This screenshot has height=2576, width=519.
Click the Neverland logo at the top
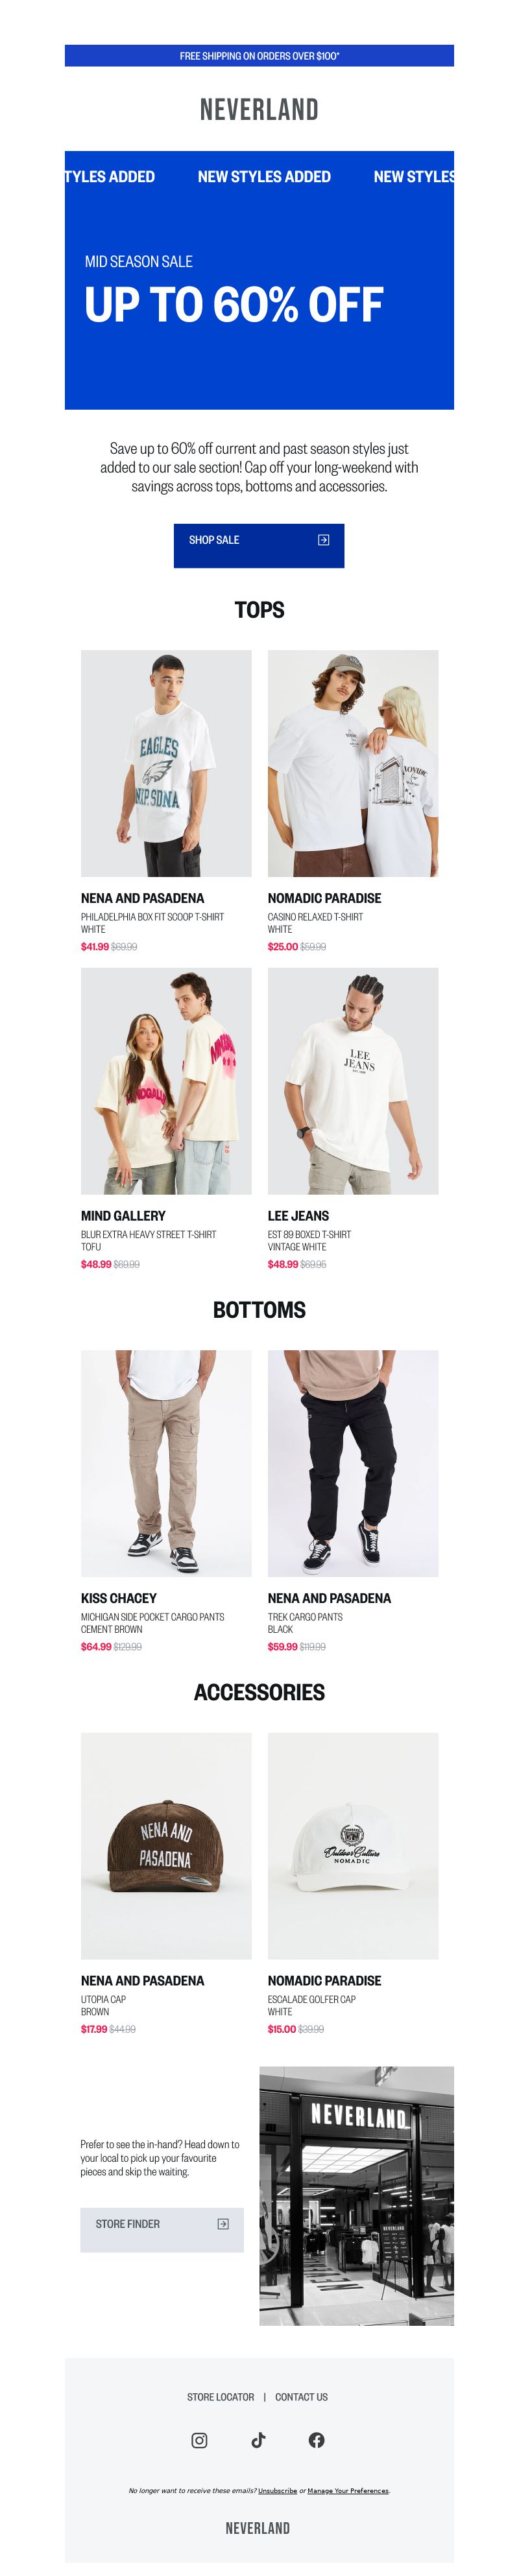pyautogui.click(x=259, y=109)
